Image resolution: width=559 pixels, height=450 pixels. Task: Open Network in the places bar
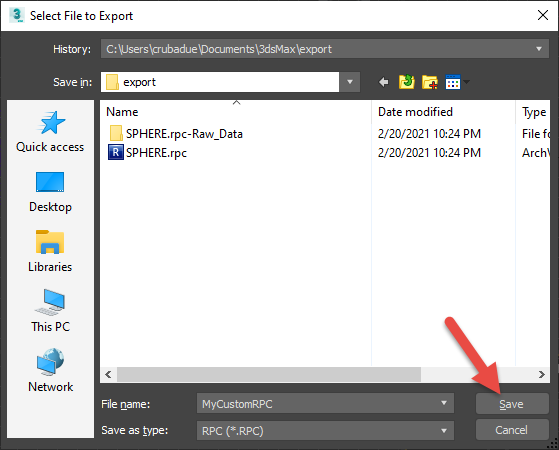coord(50,371)
